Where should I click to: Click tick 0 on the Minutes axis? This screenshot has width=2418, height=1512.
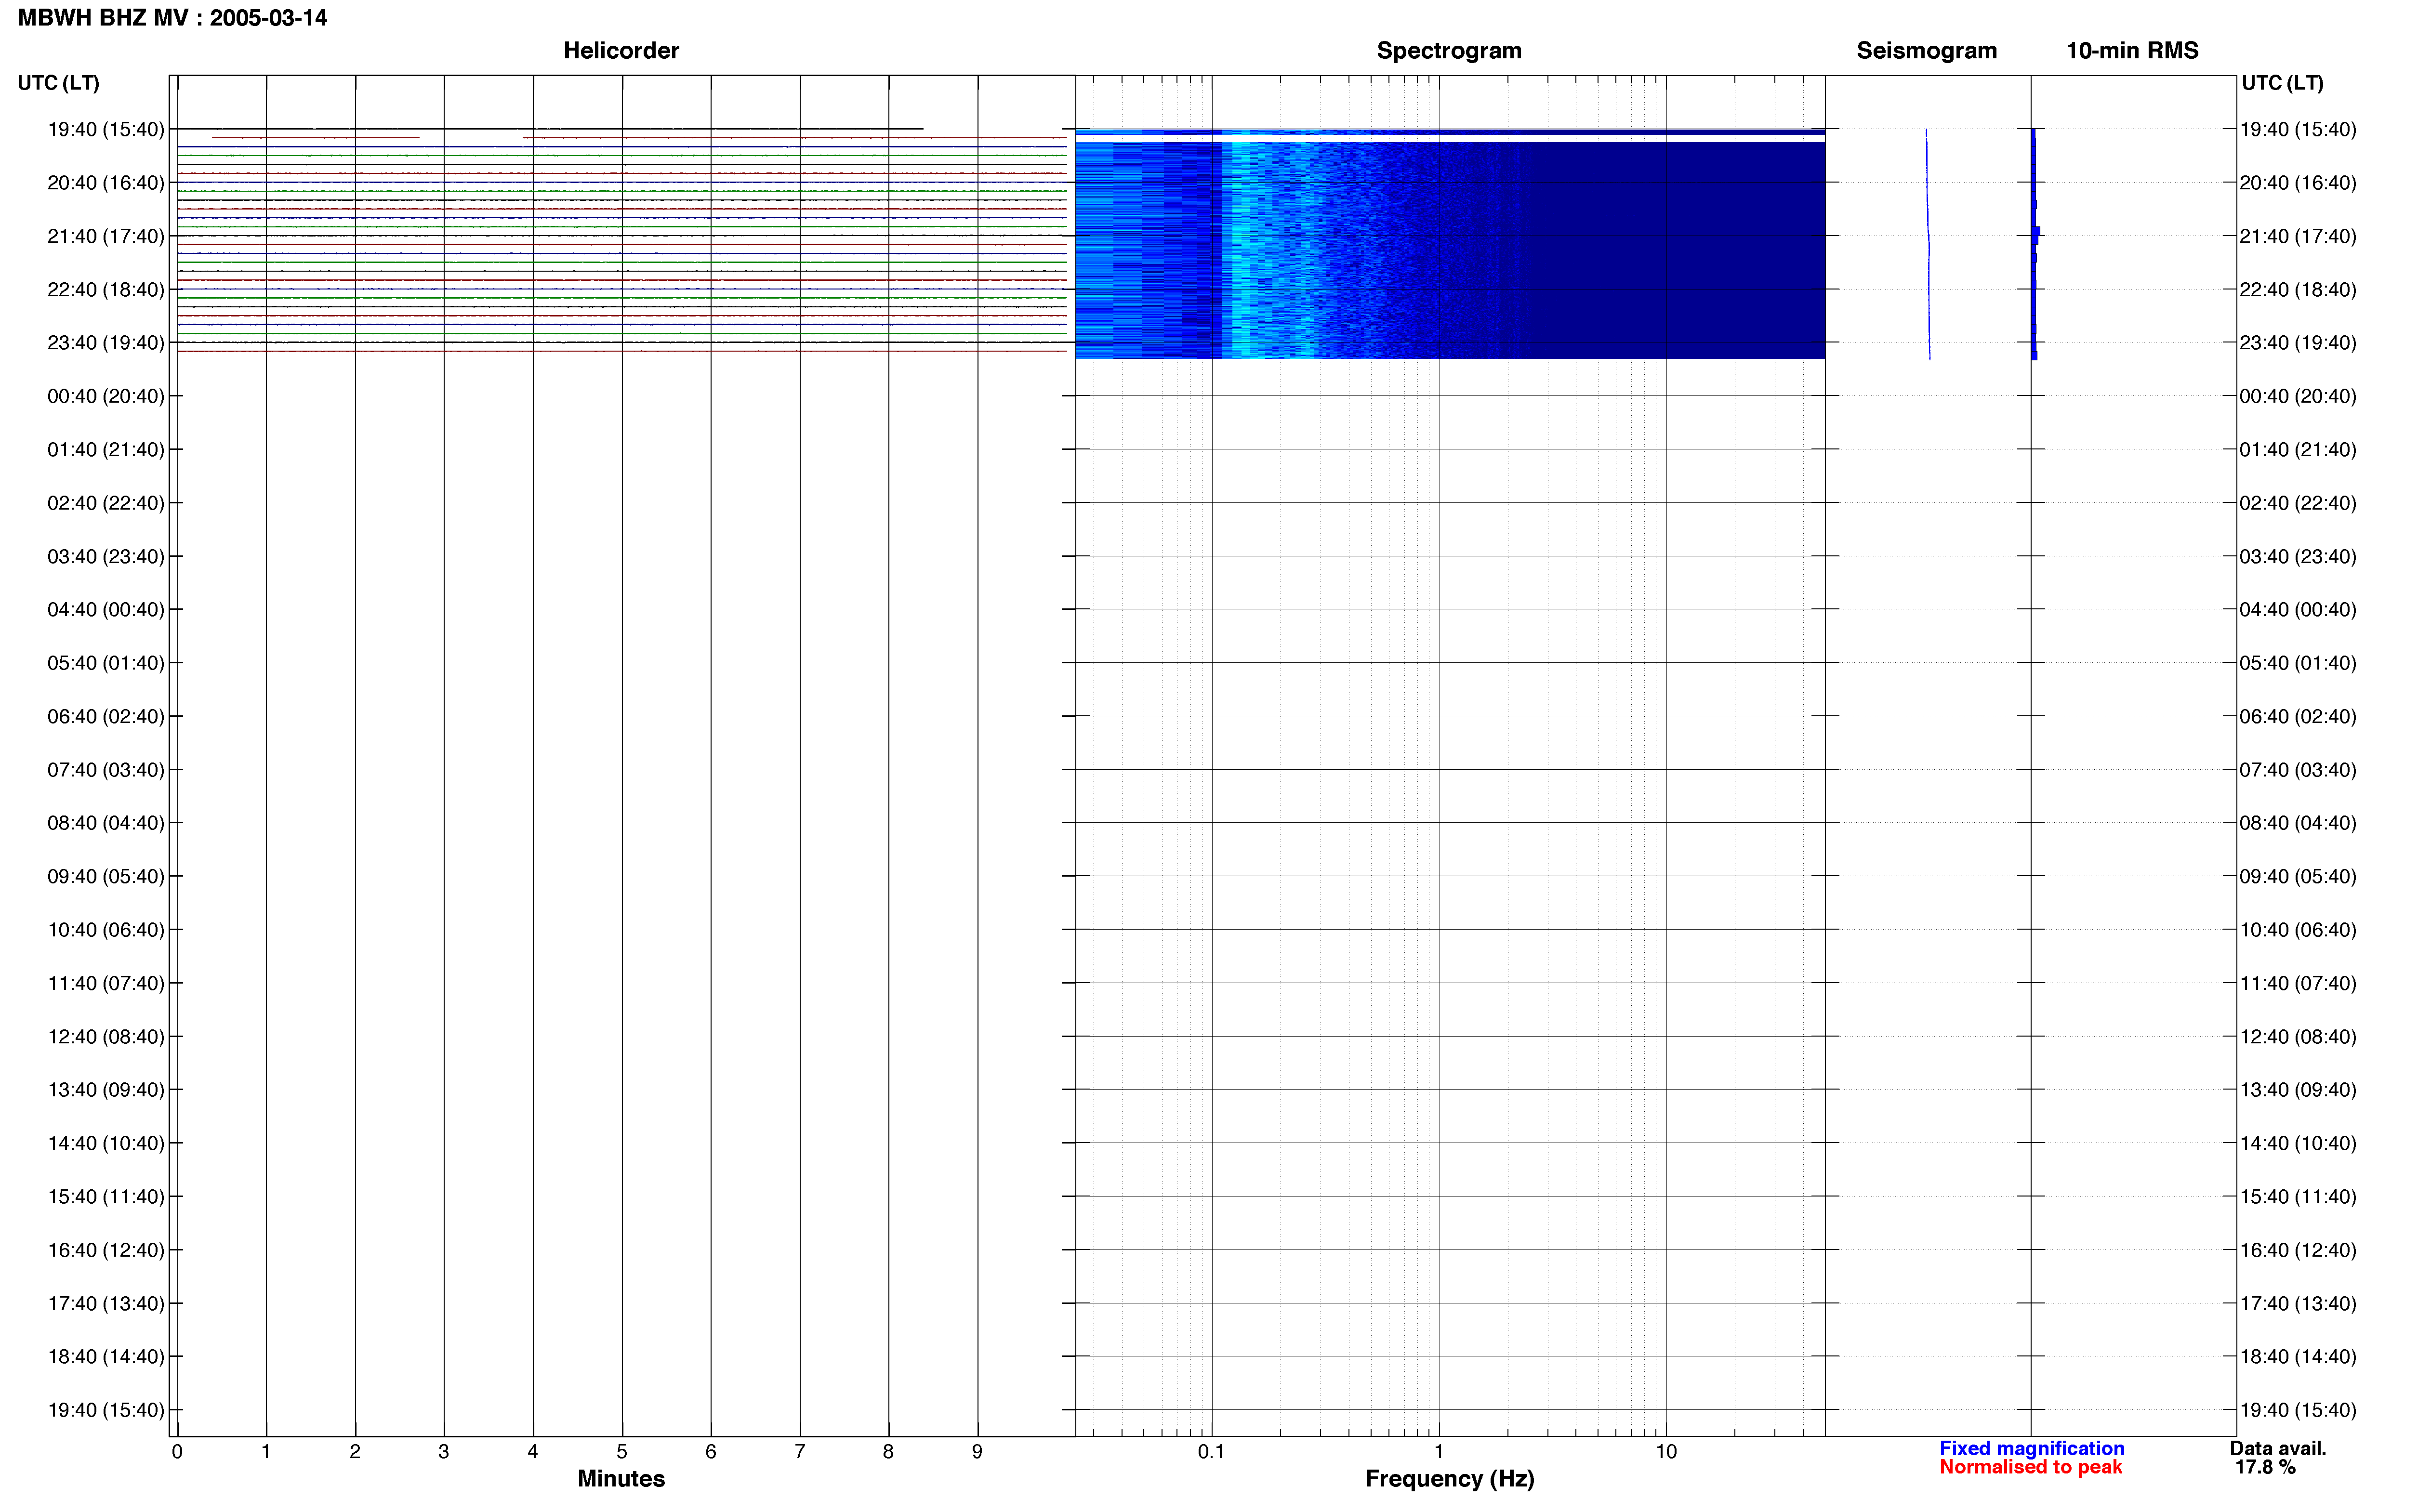[177, 1451]
